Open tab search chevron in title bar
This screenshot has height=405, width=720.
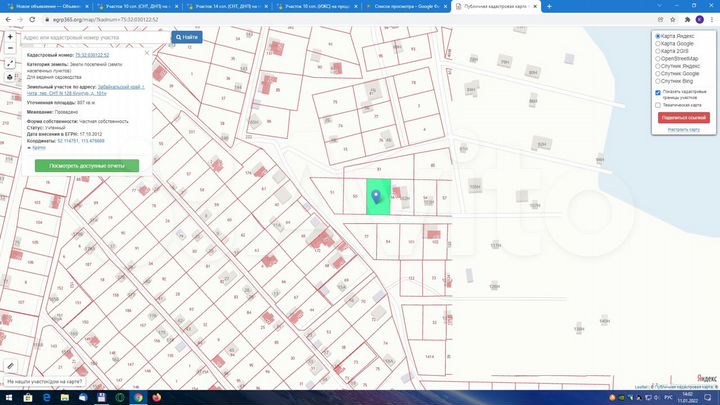660,6
